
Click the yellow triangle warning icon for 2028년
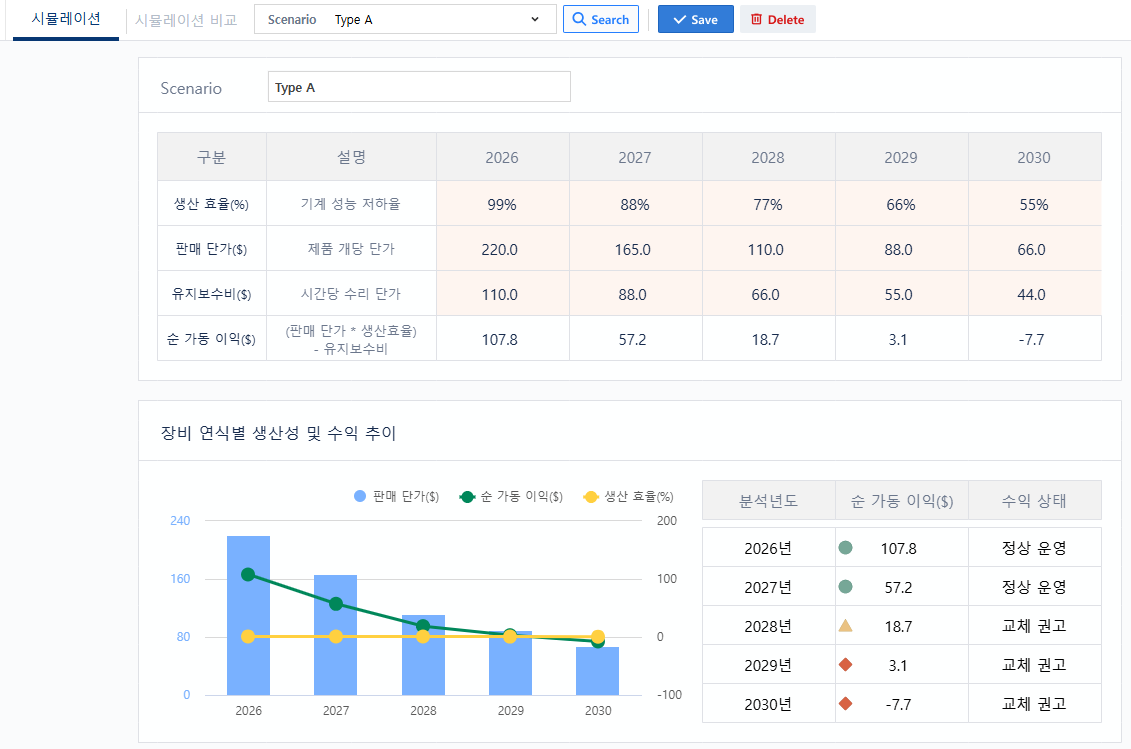pyautogui.click(x=845, y=625)
